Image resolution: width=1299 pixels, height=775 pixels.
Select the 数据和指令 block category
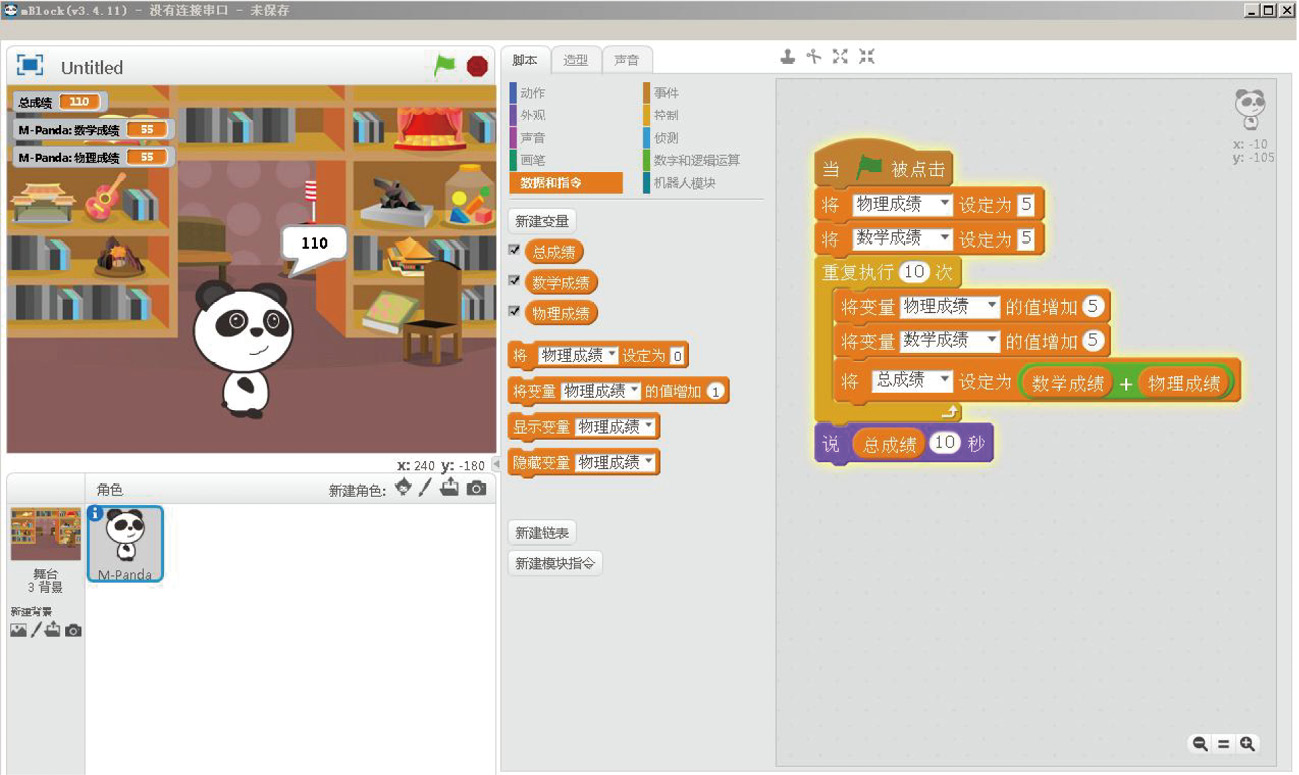(x=565, y=183)
